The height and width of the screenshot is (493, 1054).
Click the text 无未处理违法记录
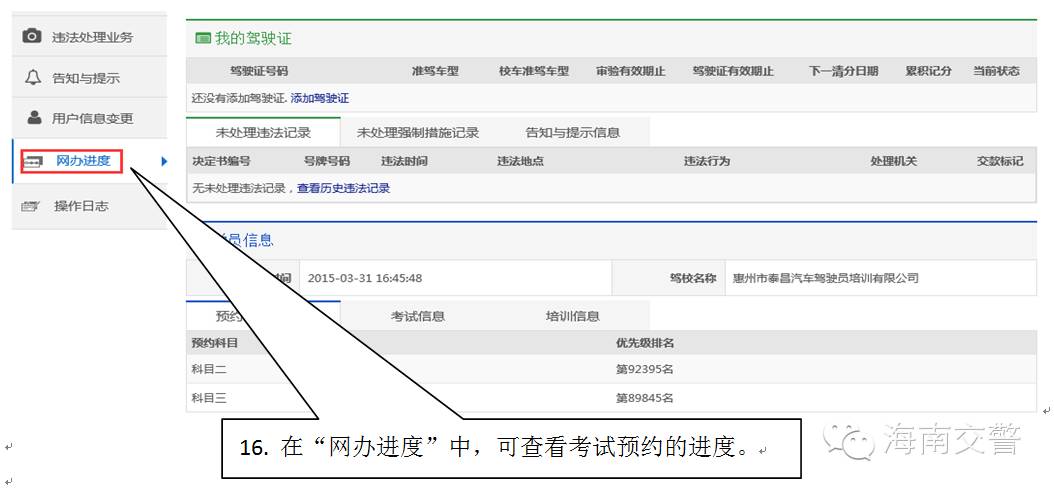(239, 188)
